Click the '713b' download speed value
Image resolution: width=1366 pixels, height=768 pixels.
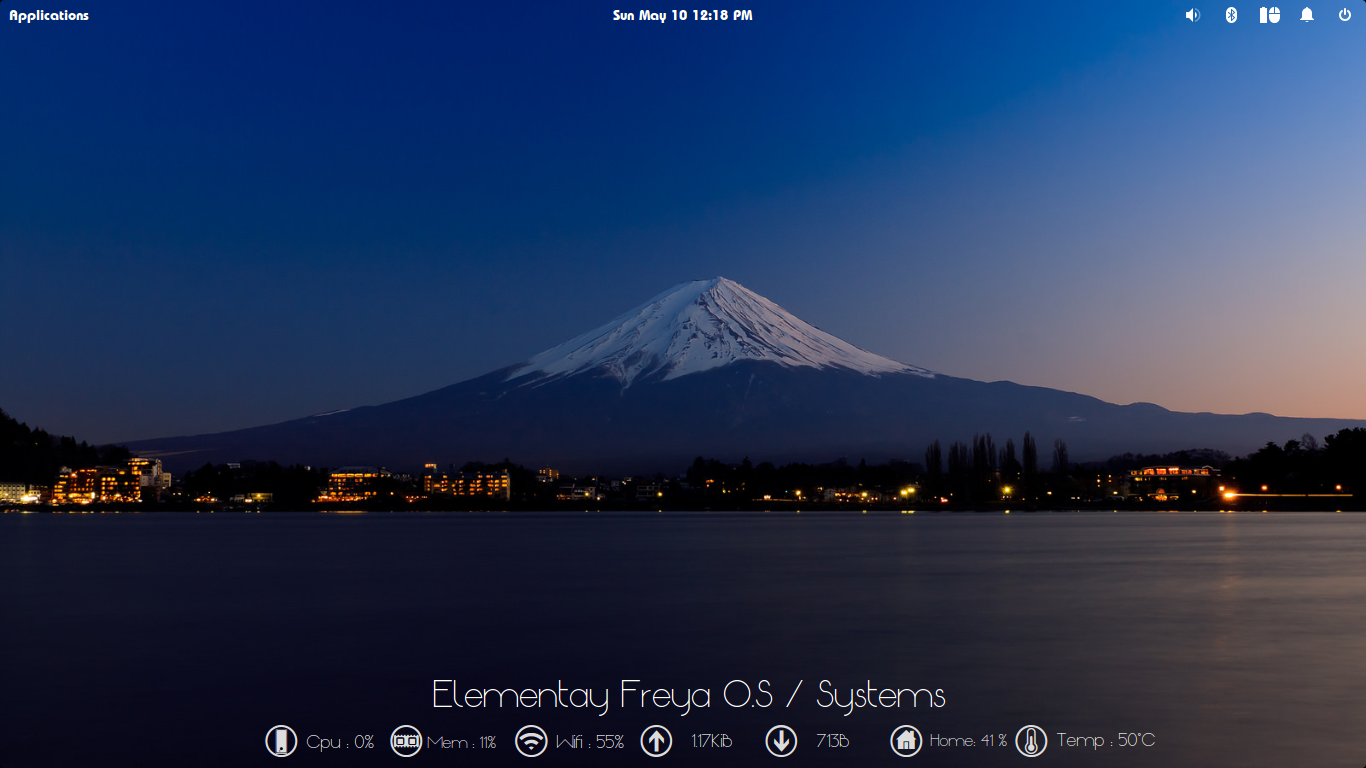(832, 741)
